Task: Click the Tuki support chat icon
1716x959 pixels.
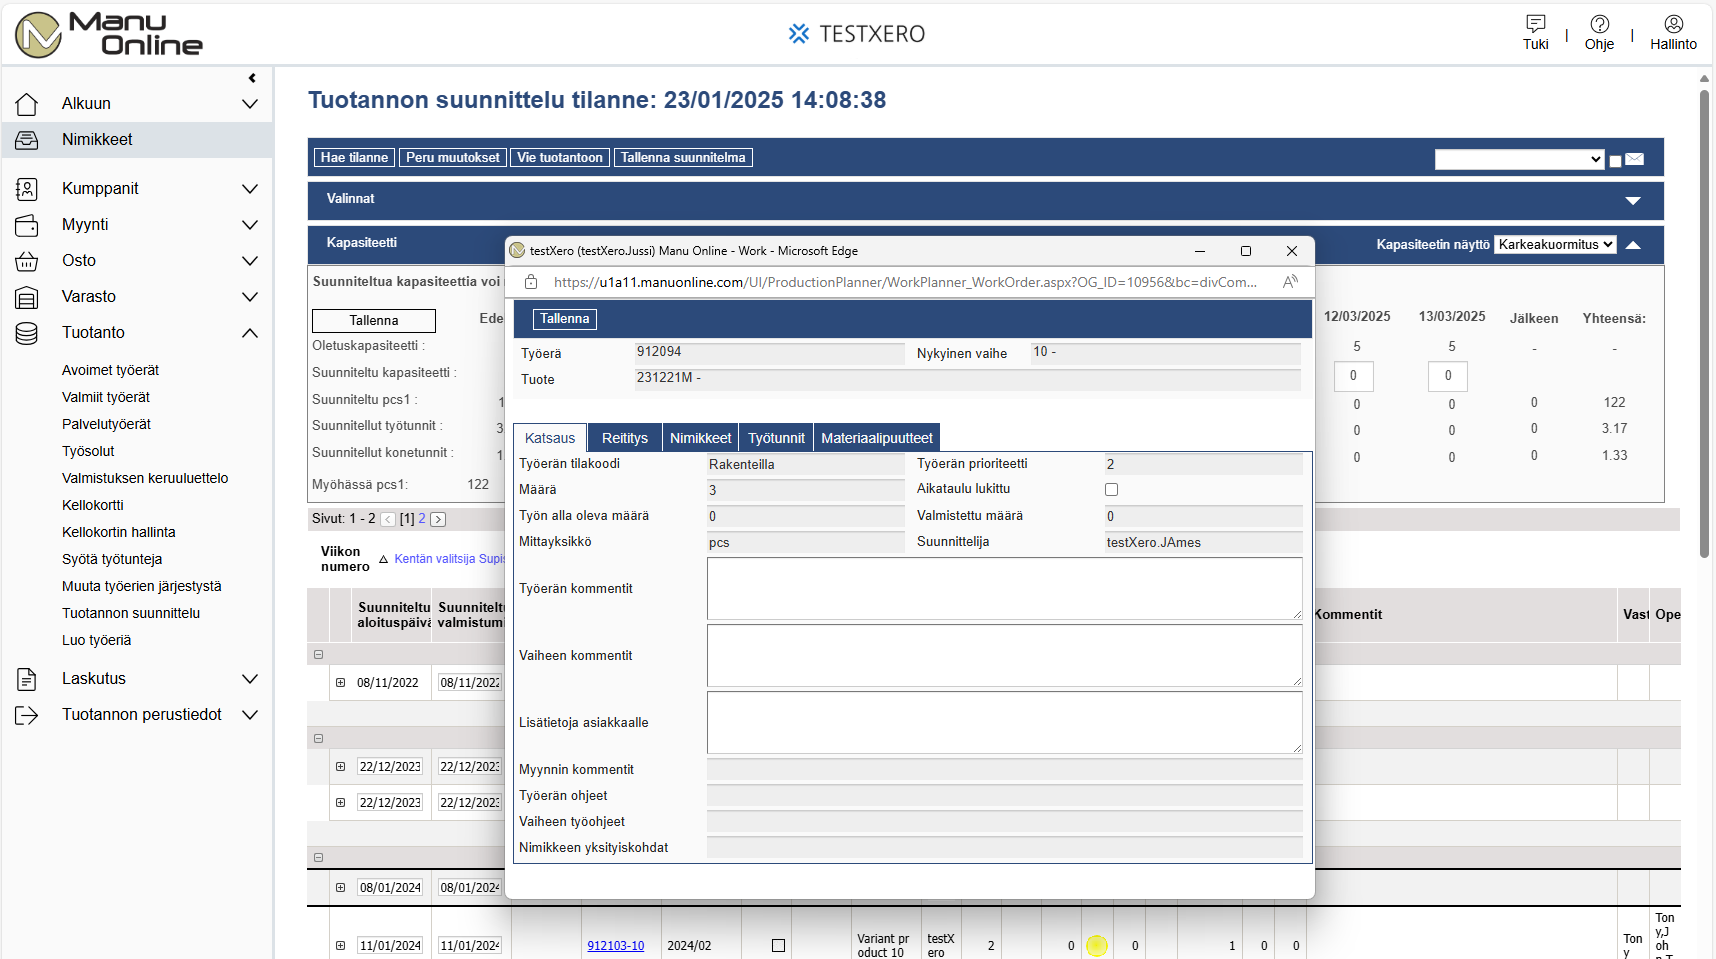Action: [x=1535, y=24]
